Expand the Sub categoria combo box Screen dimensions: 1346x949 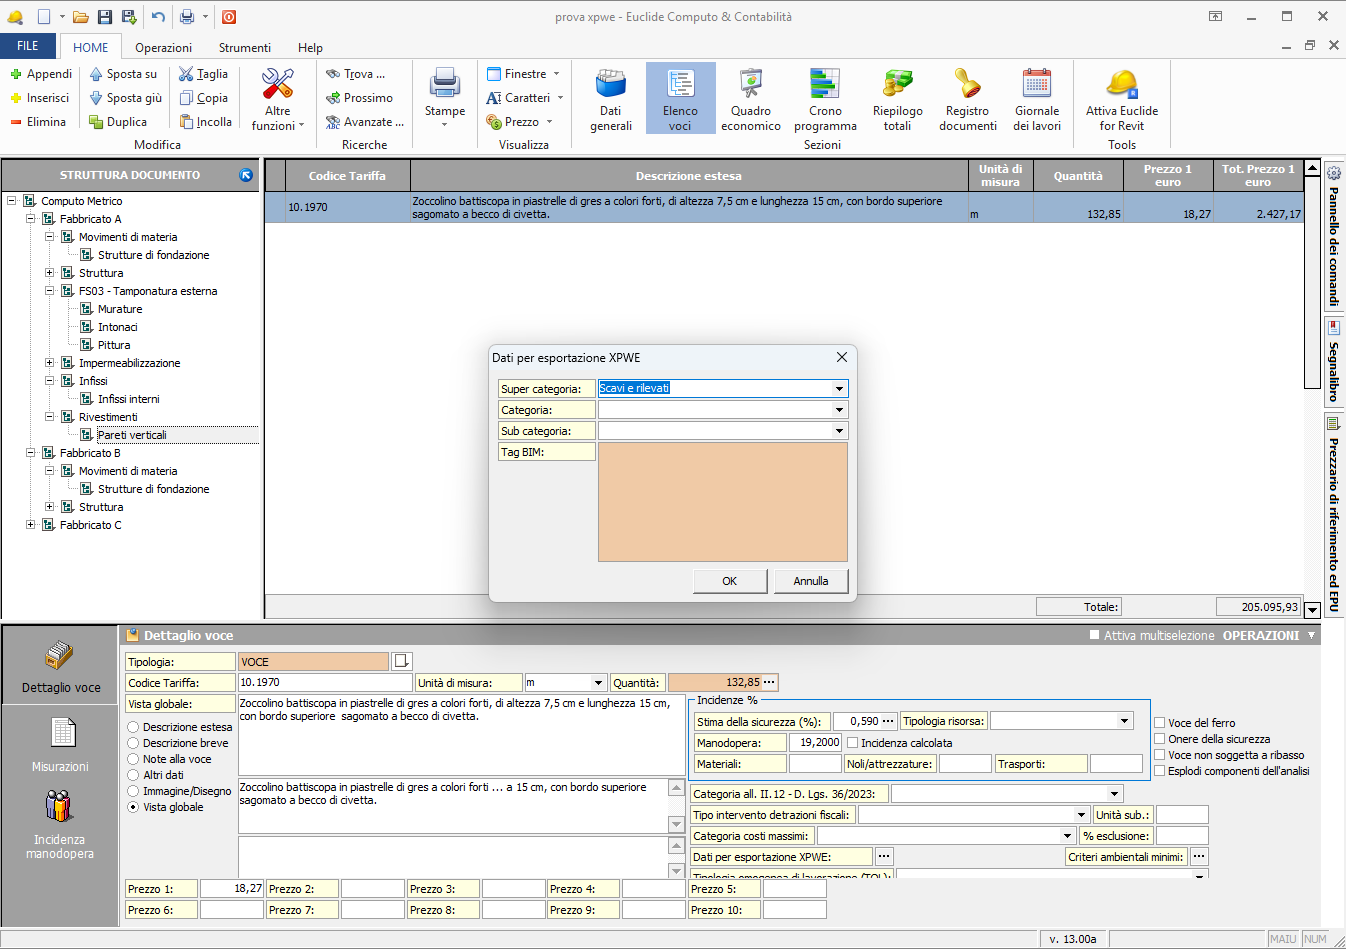(x=839, y=431)
